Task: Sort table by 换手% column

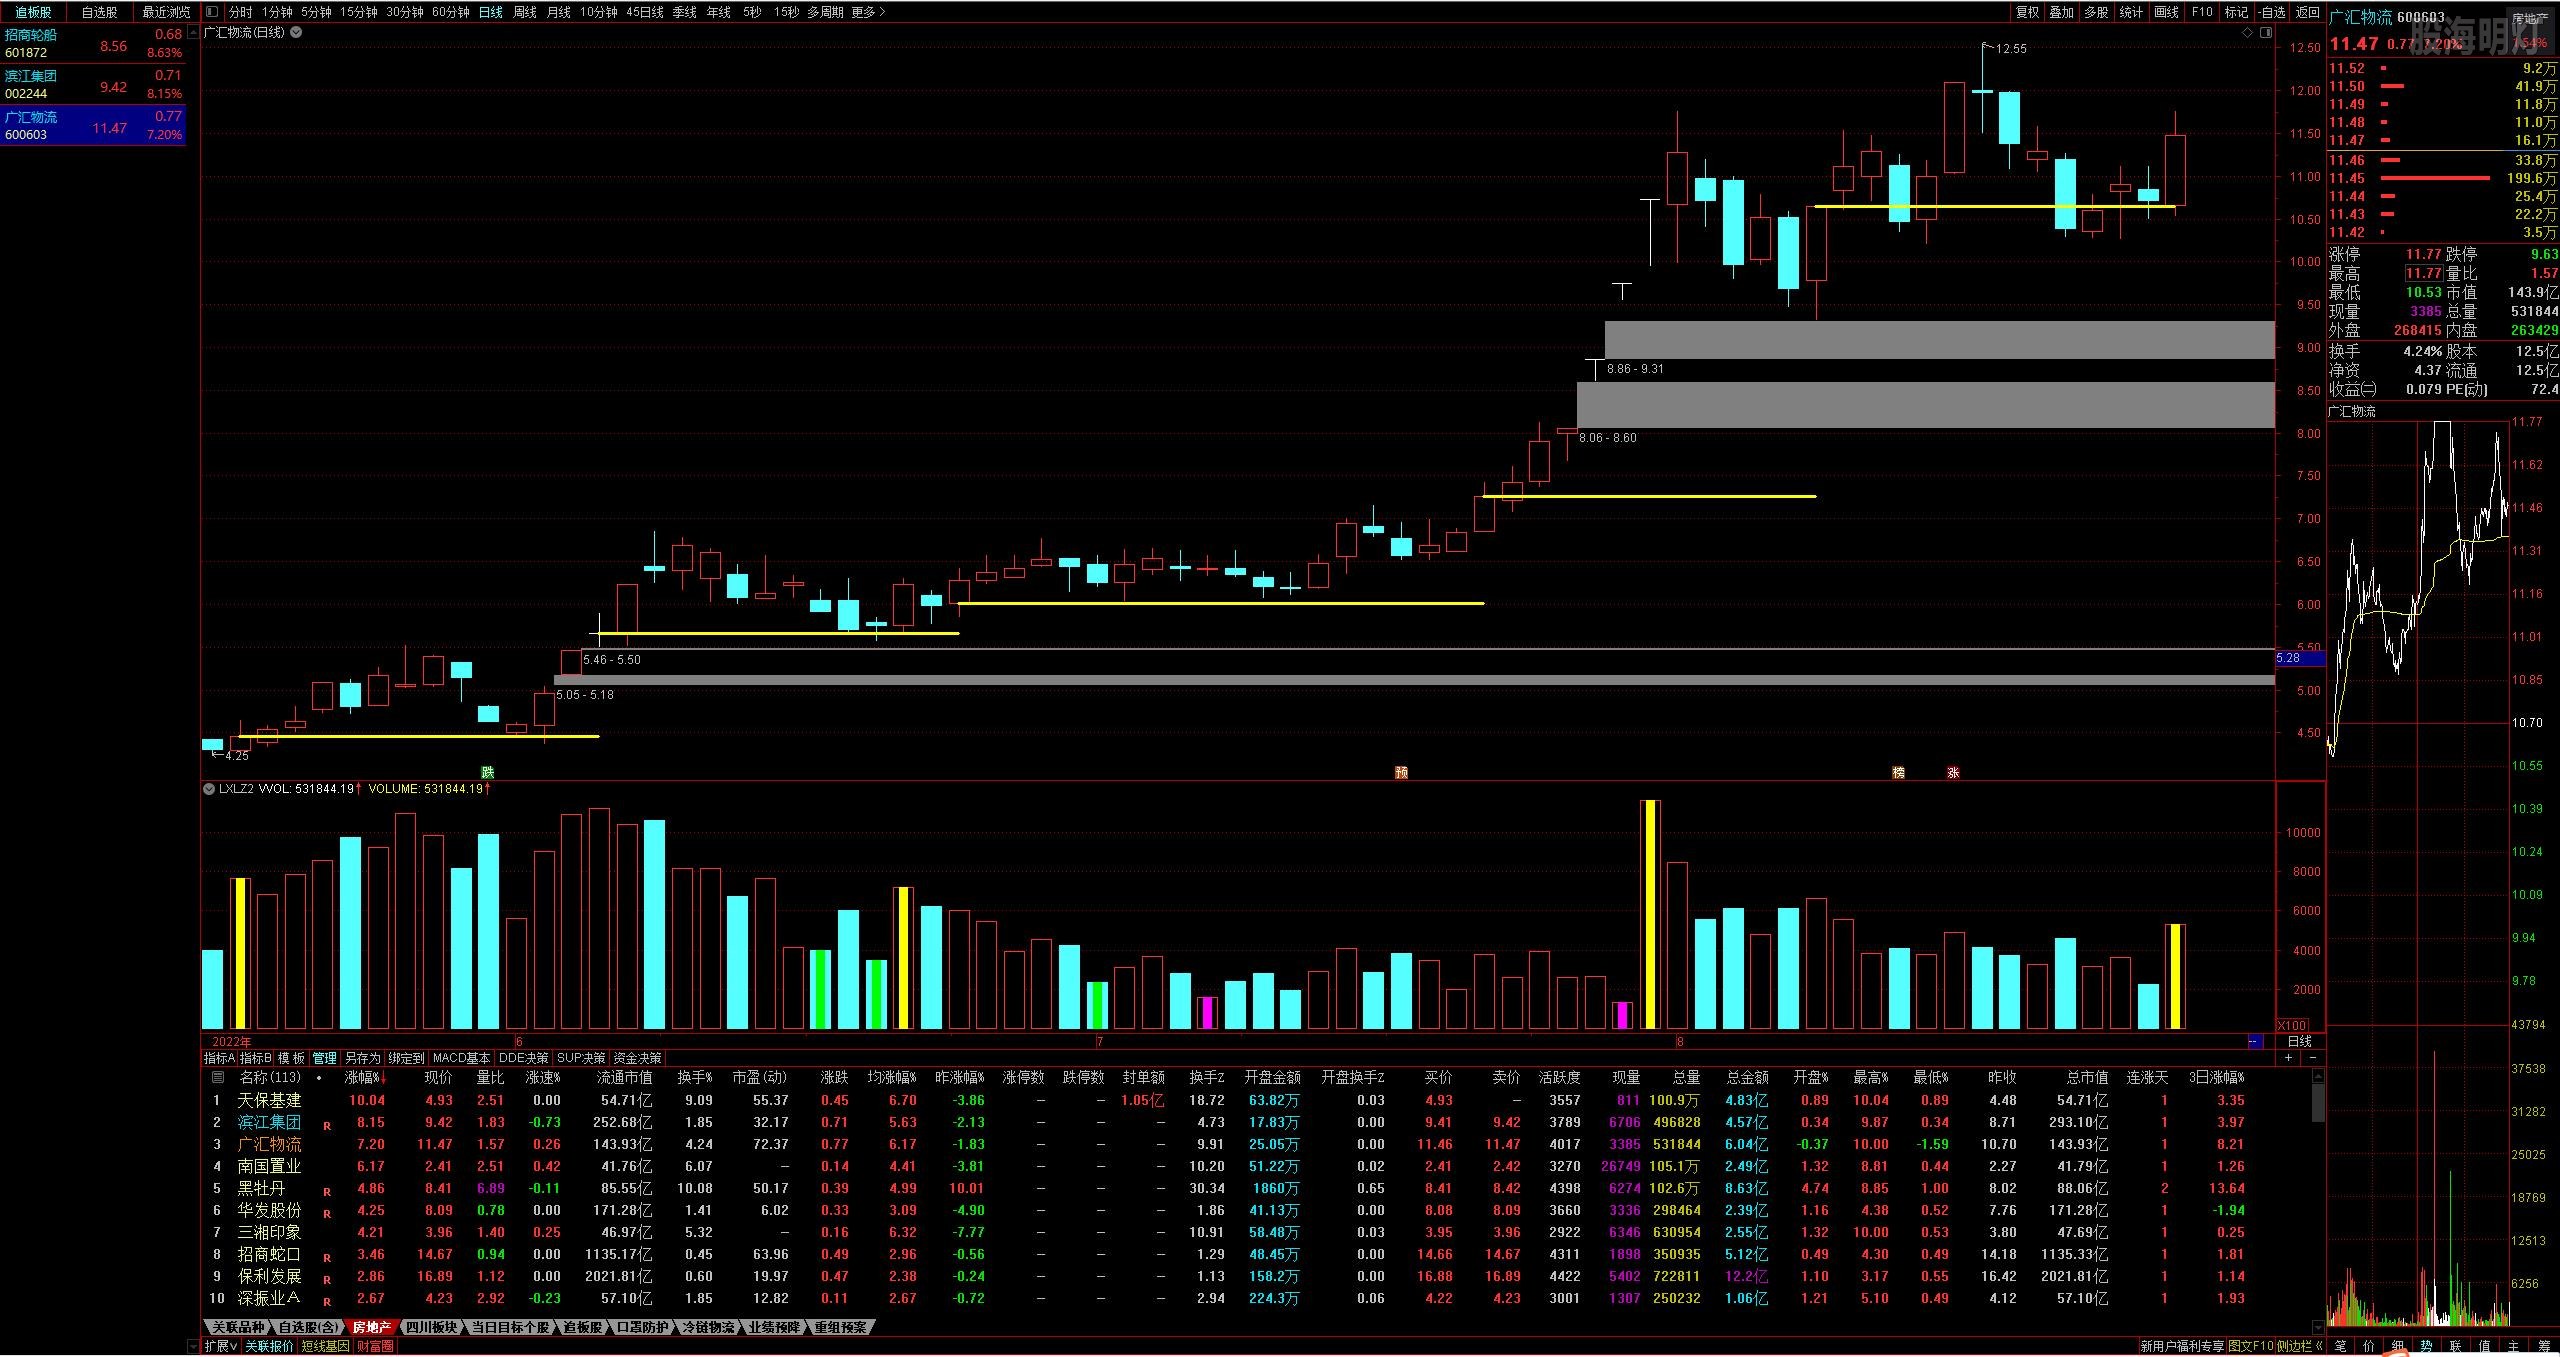Action: [694, 1078]
